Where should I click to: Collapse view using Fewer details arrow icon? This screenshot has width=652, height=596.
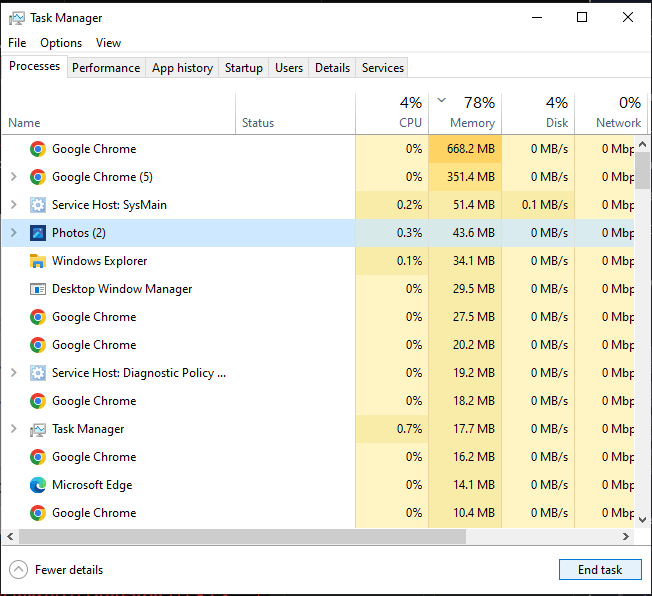point(19,570)
